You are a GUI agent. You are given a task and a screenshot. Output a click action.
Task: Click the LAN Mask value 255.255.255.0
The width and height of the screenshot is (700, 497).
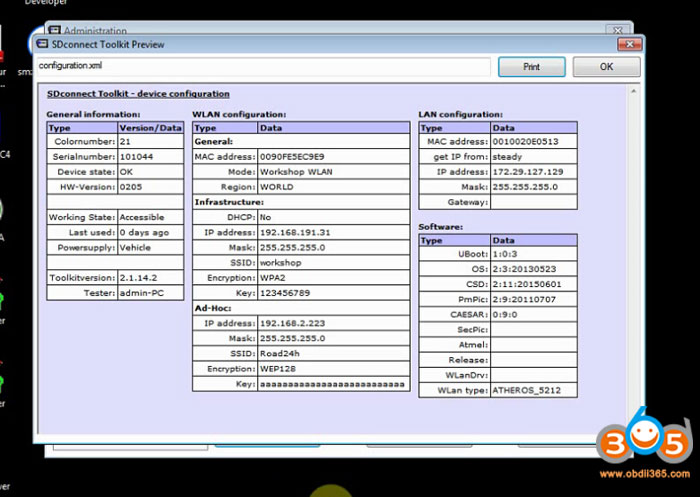pos(525,187)
